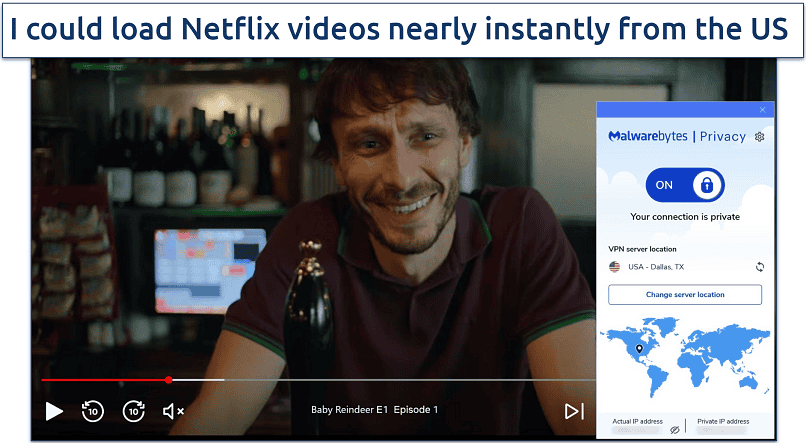Rewind the video 10 seconds
806x443 pixels.
click(x=93, y=411)
